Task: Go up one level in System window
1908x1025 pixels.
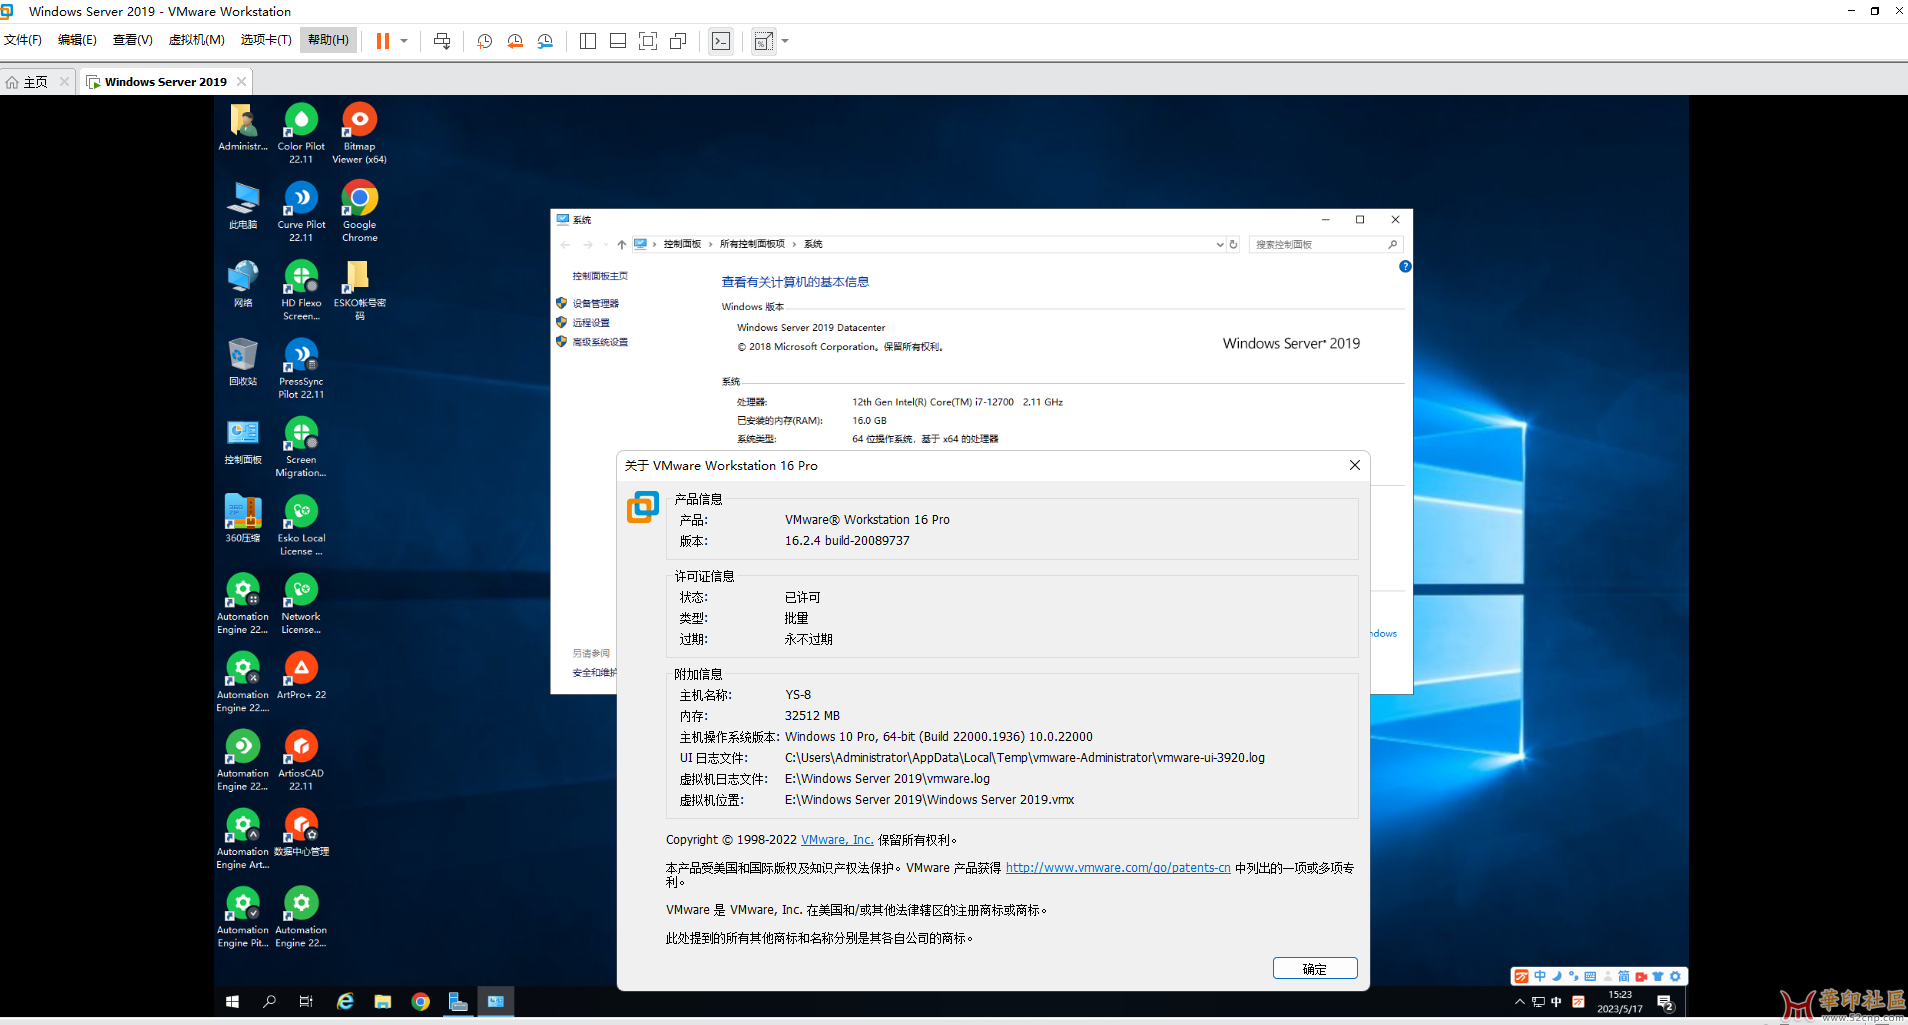Action: (x=622, y=244)
